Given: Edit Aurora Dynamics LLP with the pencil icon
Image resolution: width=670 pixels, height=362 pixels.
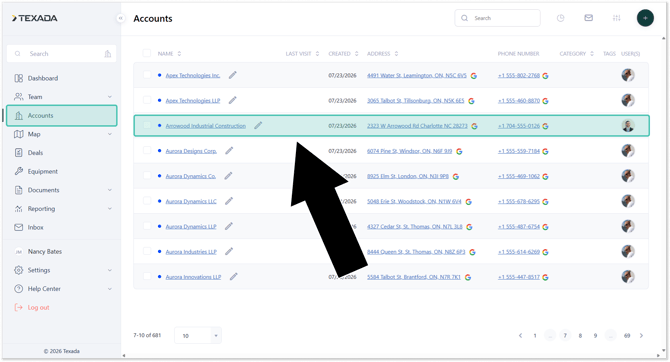Looking at the screenshot, I should 229,227.
